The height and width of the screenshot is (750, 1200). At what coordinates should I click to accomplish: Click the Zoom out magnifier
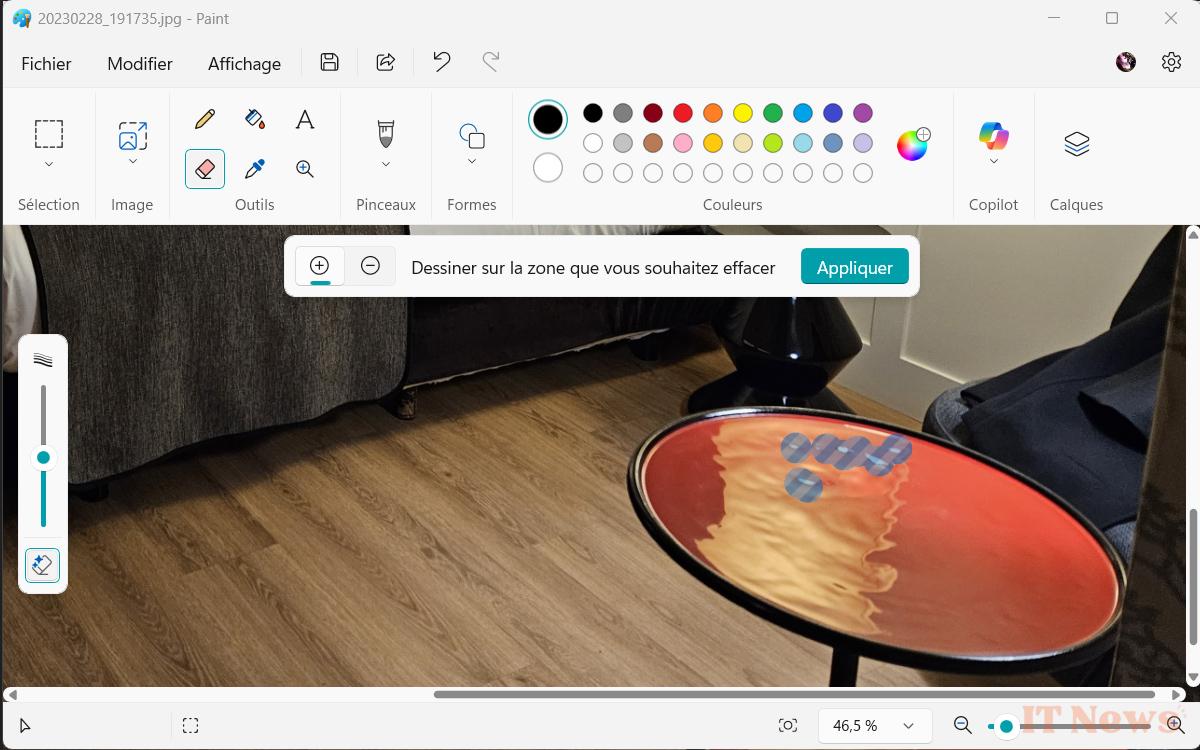click(x=963, y=726)
